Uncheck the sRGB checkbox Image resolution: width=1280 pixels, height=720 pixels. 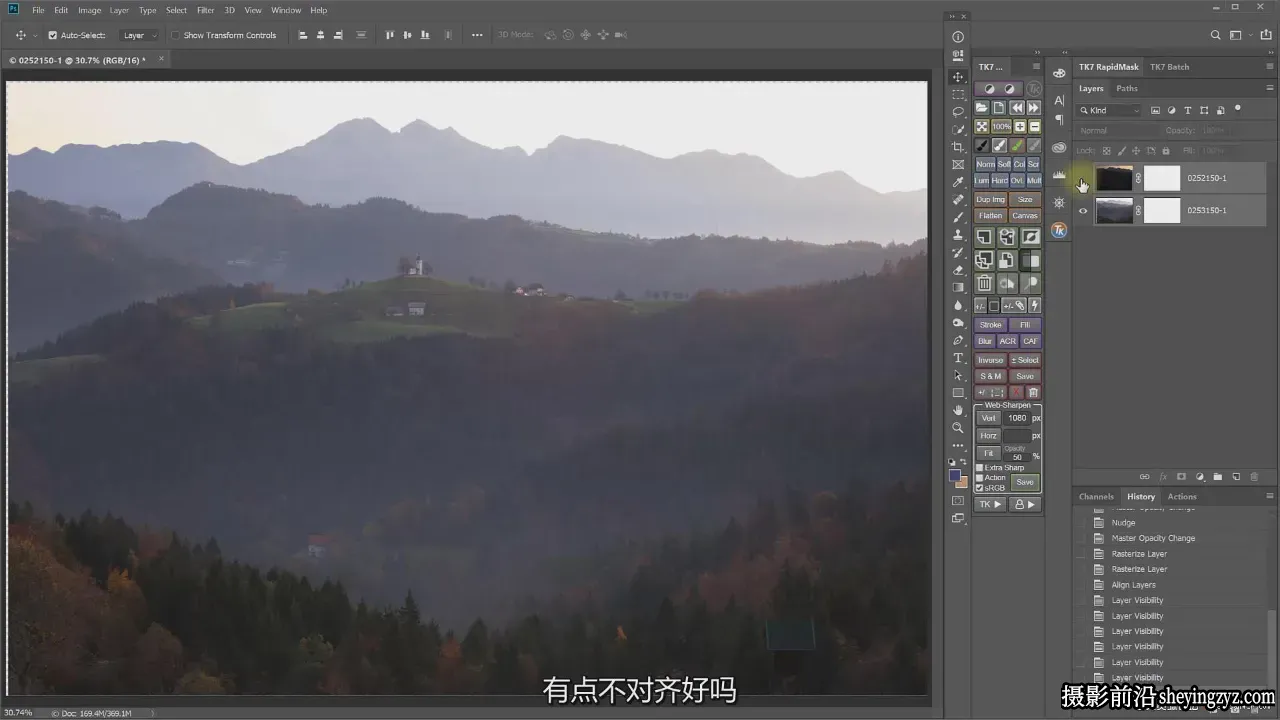(x=979, y=488)
